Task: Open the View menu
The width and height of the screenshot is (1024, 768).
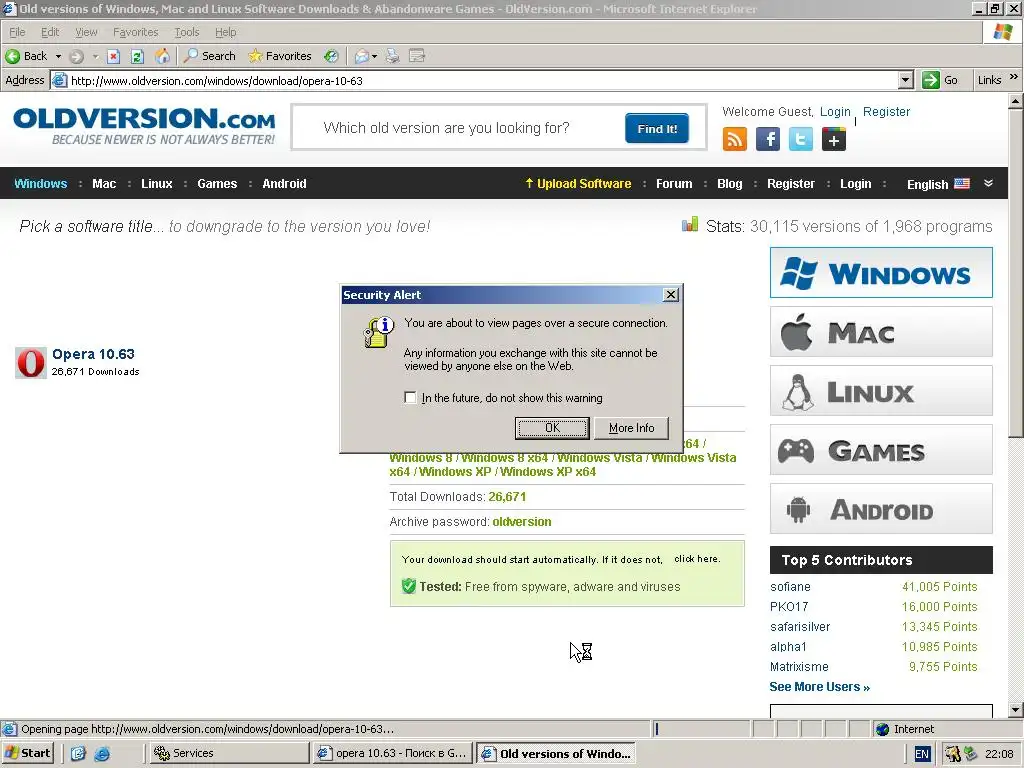Action: point(86,32)
